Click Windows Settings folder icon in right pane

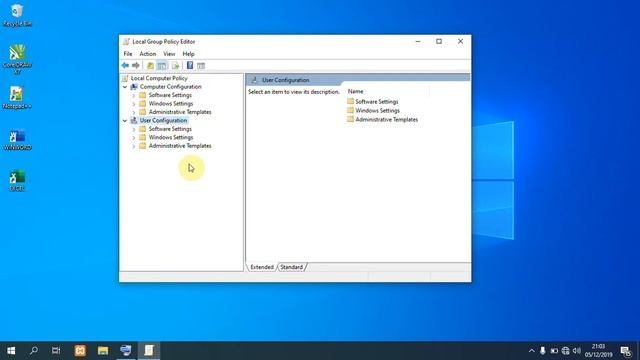pyautogui.click(x=350, y=110)
